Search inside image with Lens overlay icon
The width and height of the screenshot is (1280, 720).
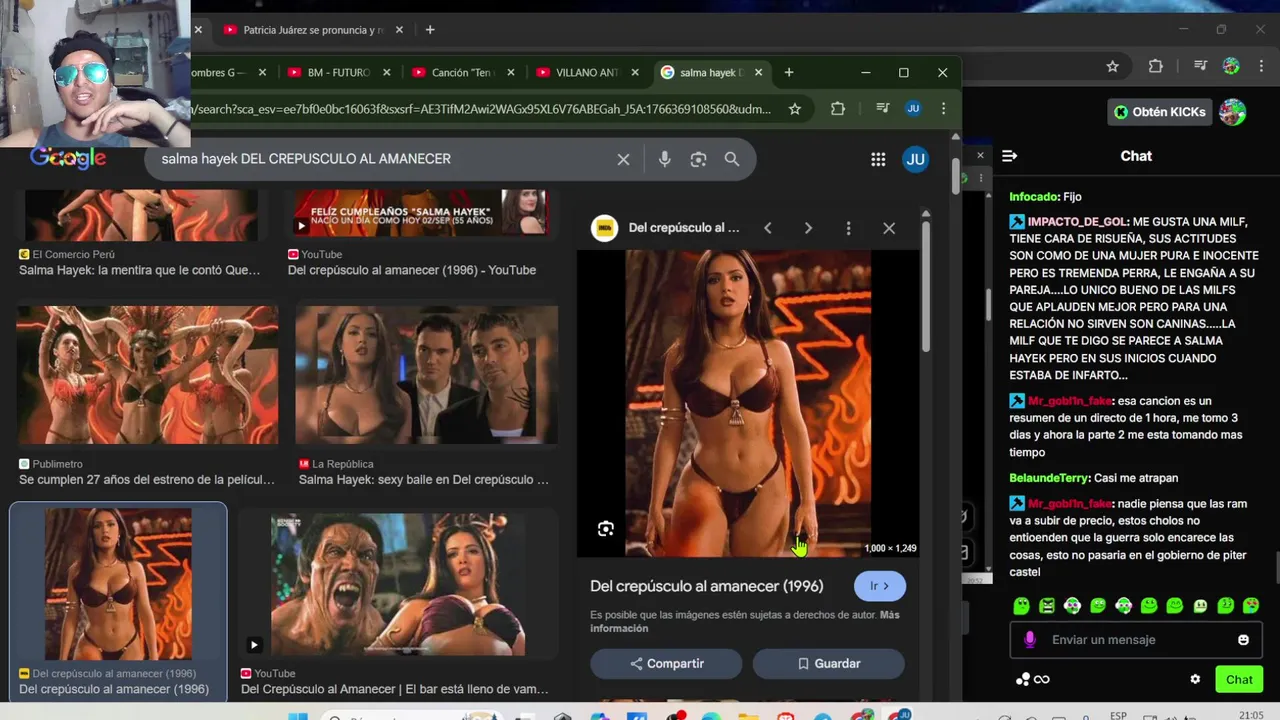coord(606,529)
